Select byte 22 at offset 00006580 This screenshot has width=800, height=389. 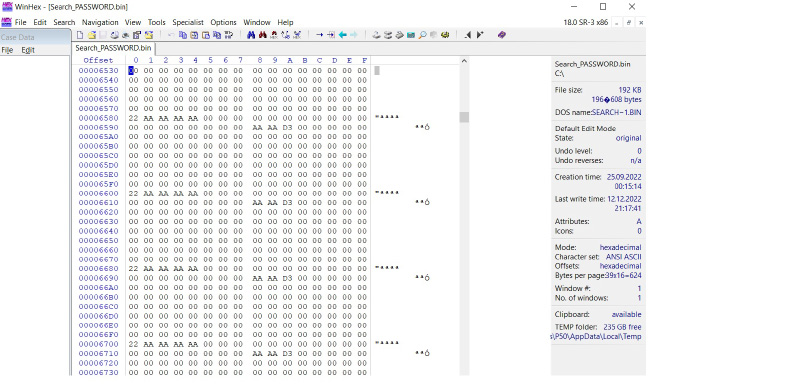coord(134,118)
